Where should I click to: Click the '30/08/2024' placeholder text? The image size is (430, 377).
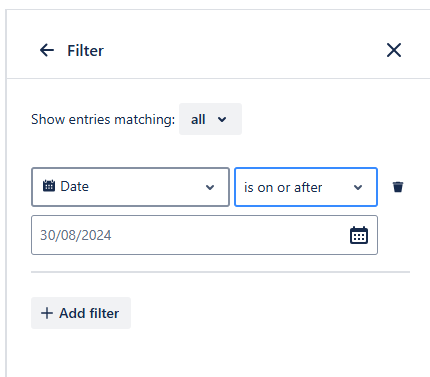76,235
